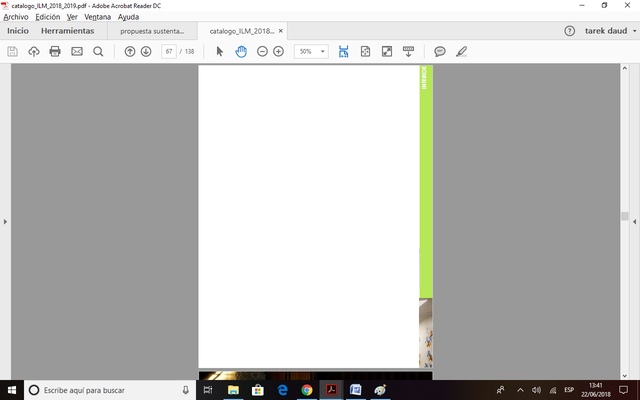Click ESP language indicator

click(x=569, y=390)
